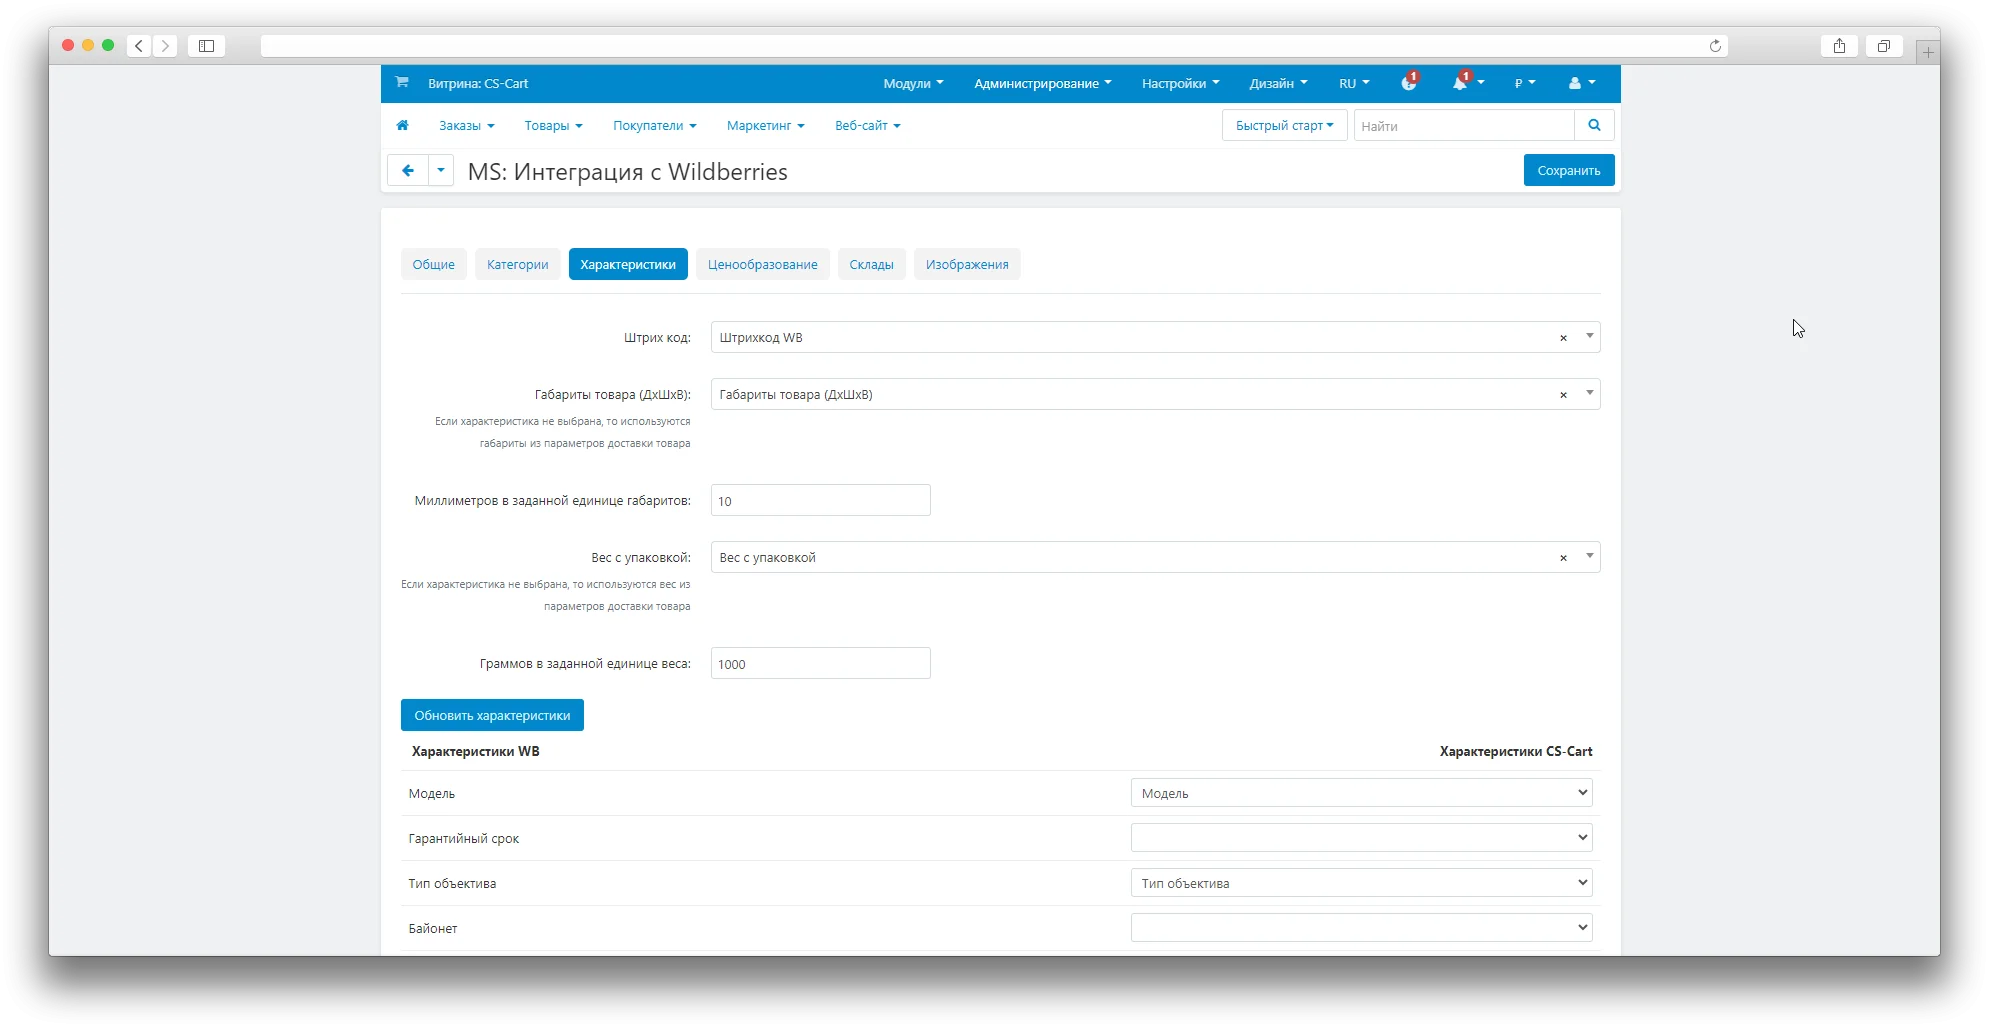Open the Гарантийный срок select

[x=1361, y=838]
